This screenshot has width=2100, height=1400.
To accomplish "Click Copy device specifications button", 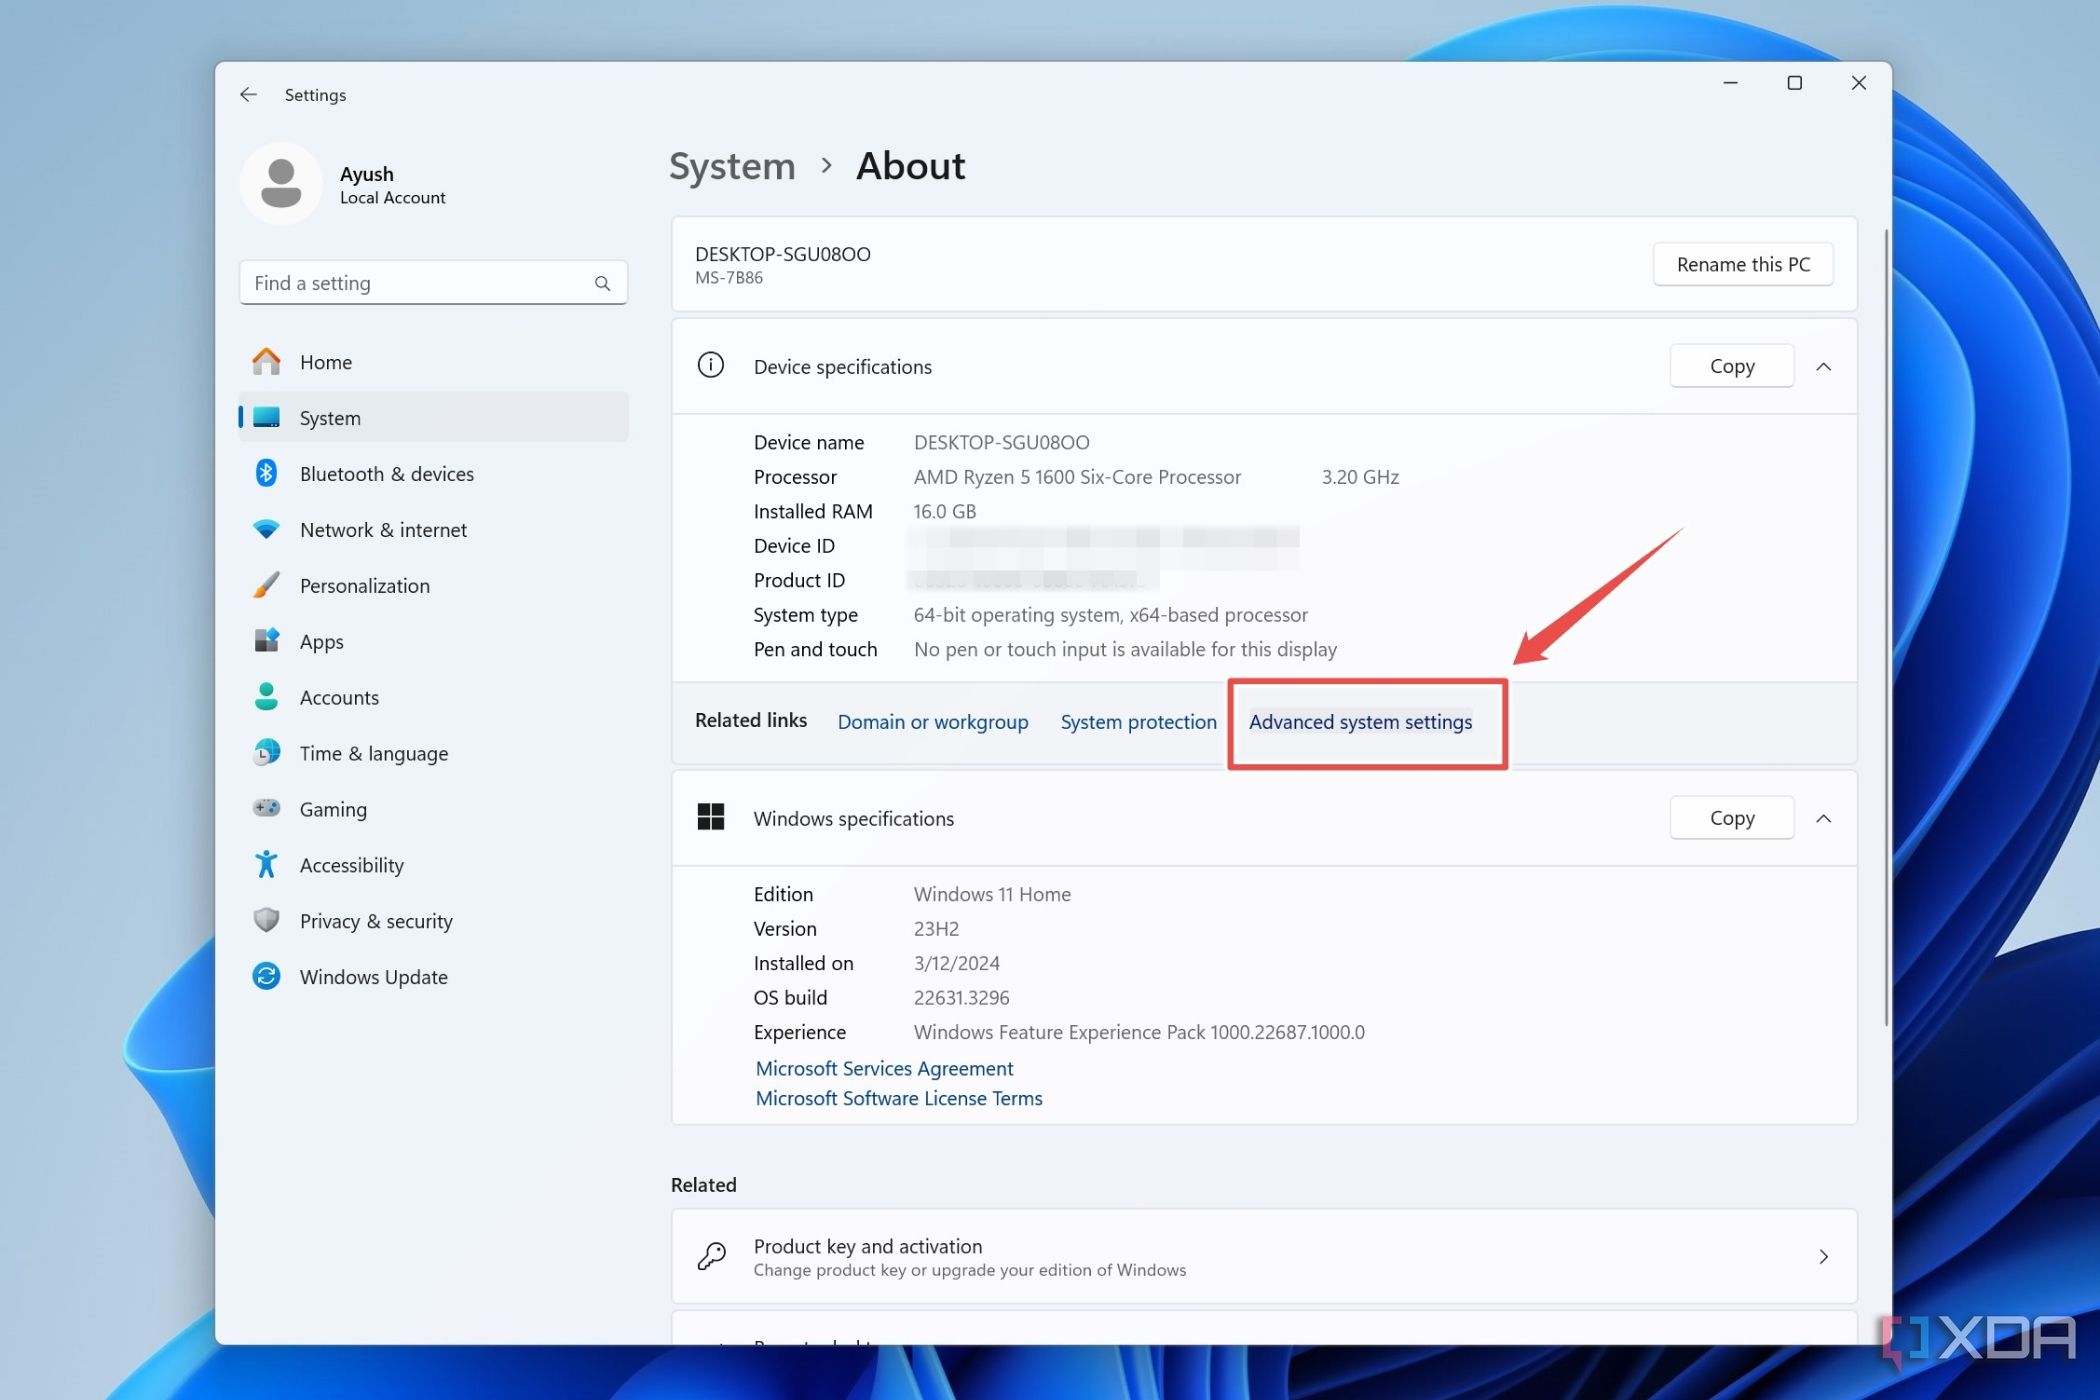I will coord(1731,364).
